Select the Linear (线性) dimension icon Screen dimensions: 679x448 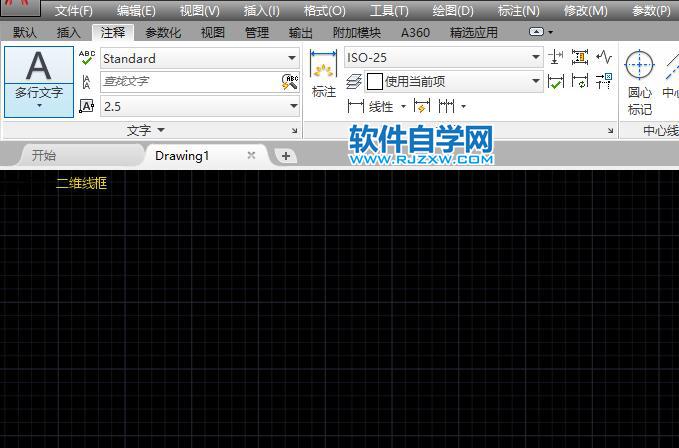point(356,106)
